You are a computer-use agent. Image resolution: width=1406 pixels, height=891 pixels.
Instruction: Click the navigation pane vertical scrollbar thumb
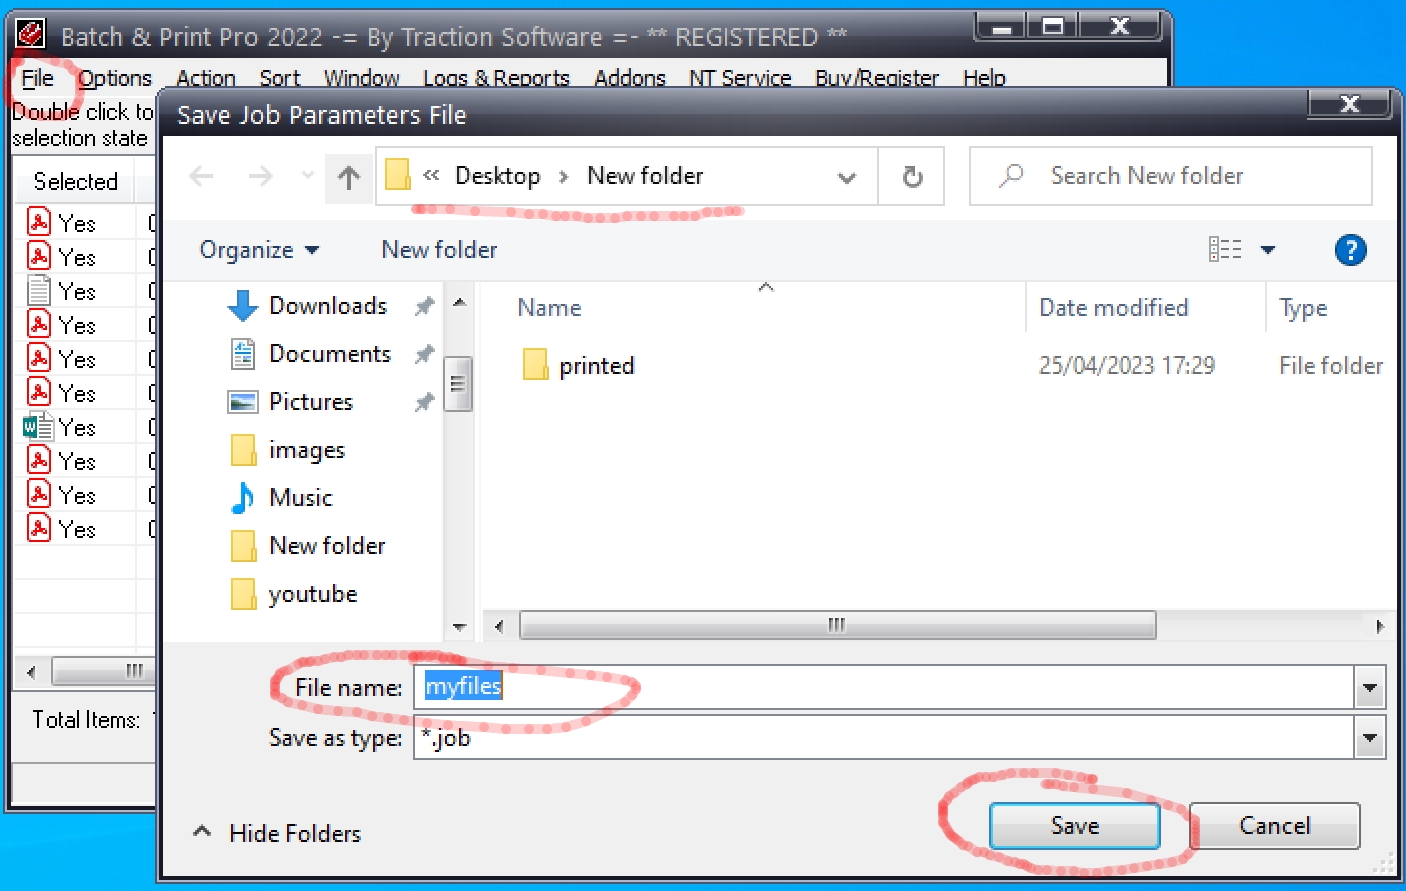[x=458, y=384]
